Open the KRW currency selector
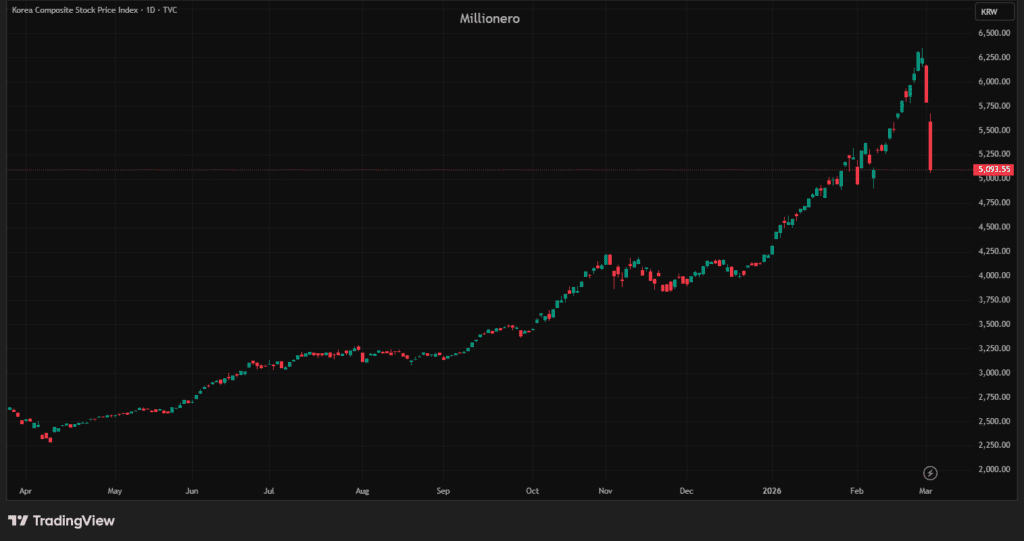Screen dimensions: 1024x541 tap(989, 12)
